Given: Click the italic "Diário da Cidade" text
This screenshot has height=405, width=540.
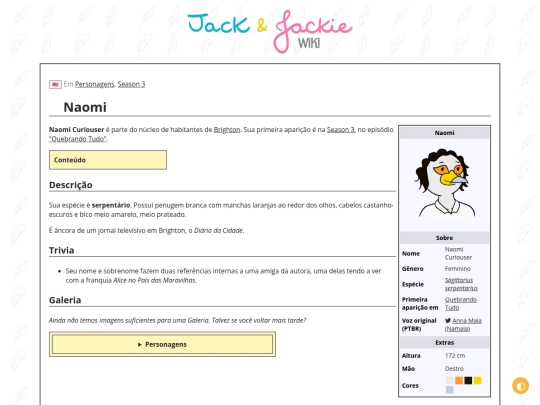Looking at the screenshot, I should (x=218, y=230).
